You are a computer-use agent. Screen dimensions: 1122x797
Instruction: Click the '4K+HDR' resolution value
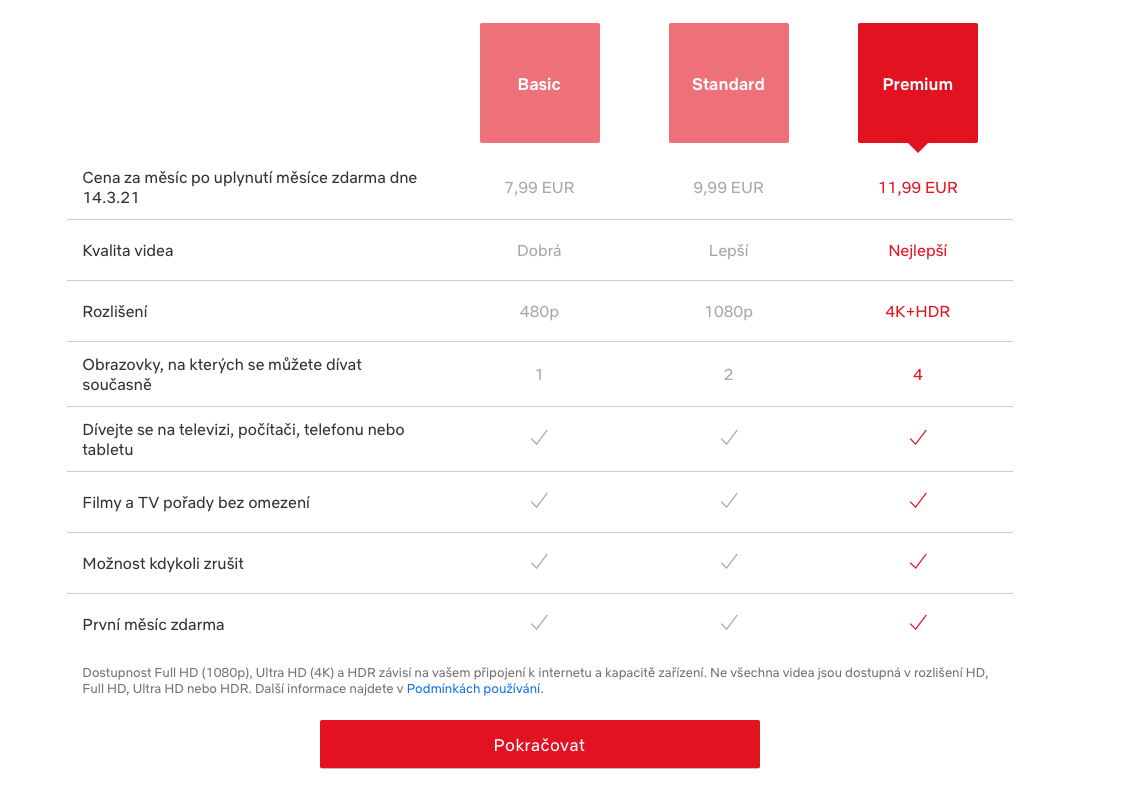tap(917, 311)
